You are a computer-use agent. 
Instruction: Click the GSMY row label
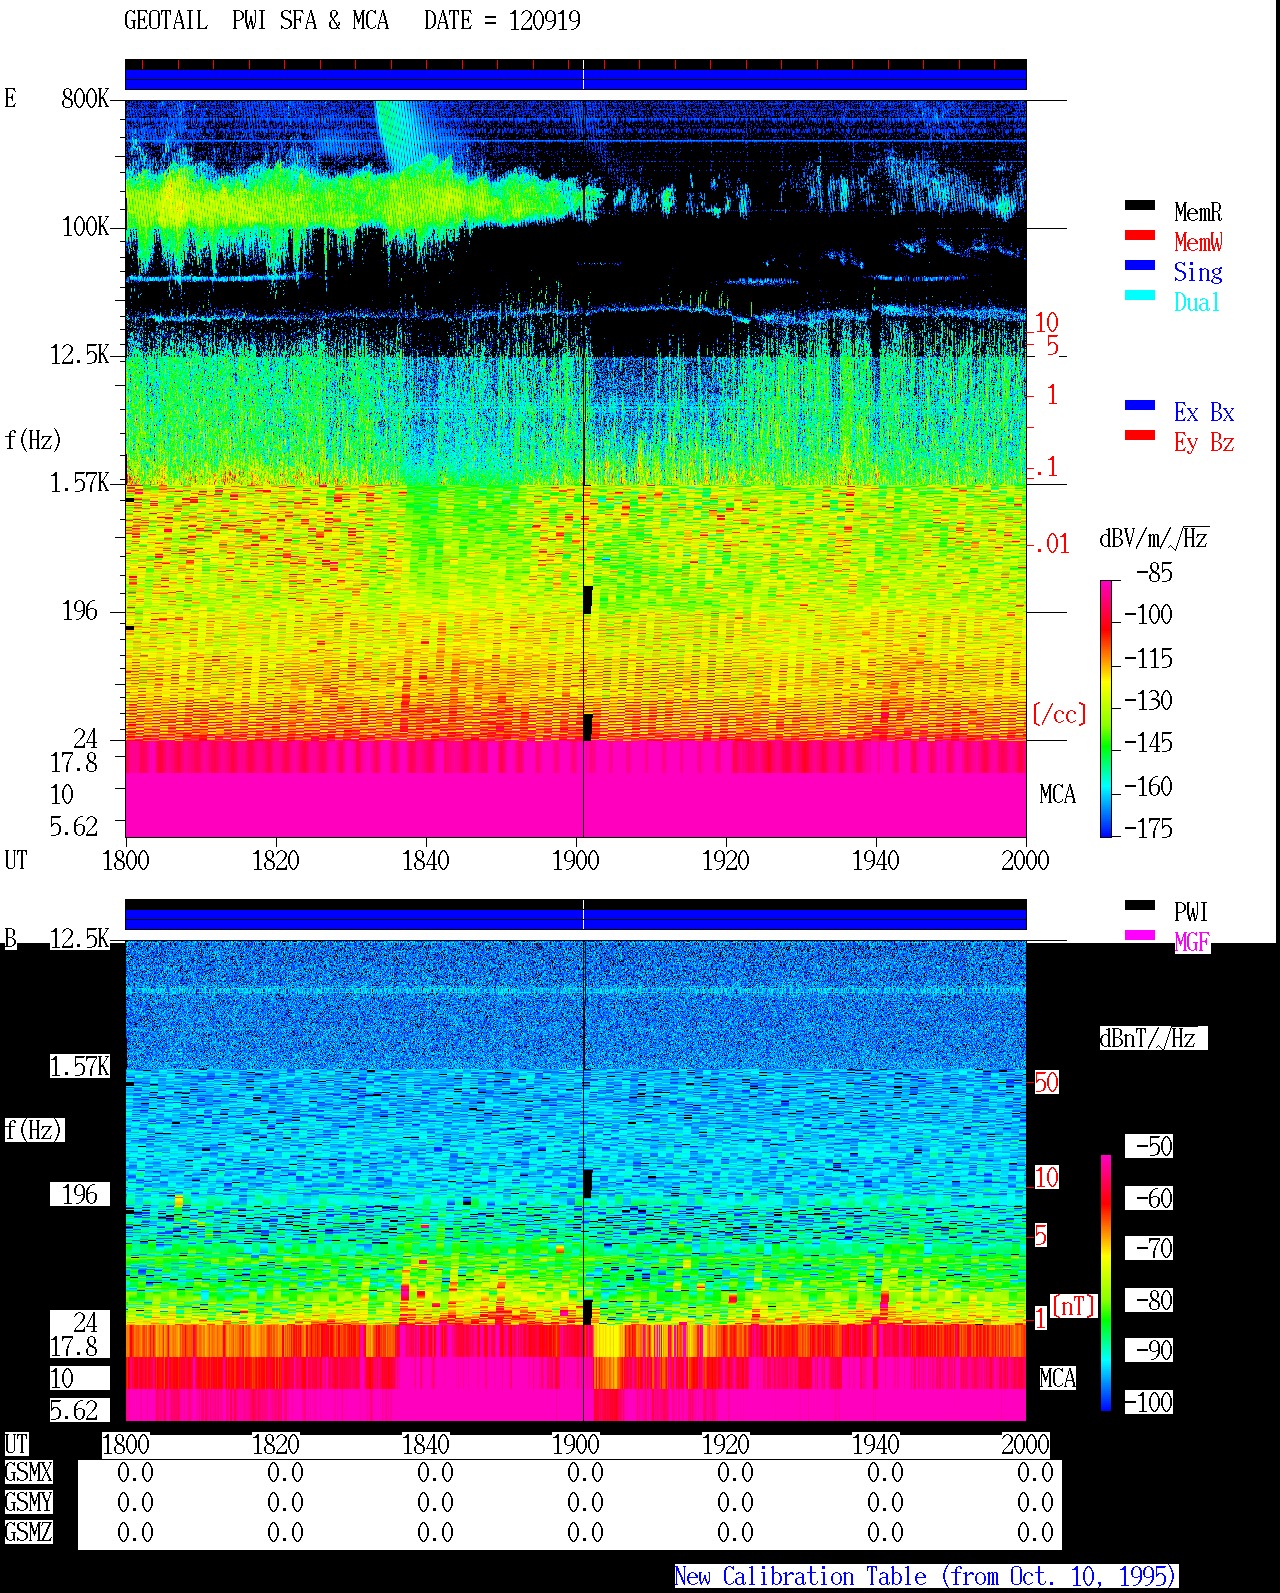28,1503
